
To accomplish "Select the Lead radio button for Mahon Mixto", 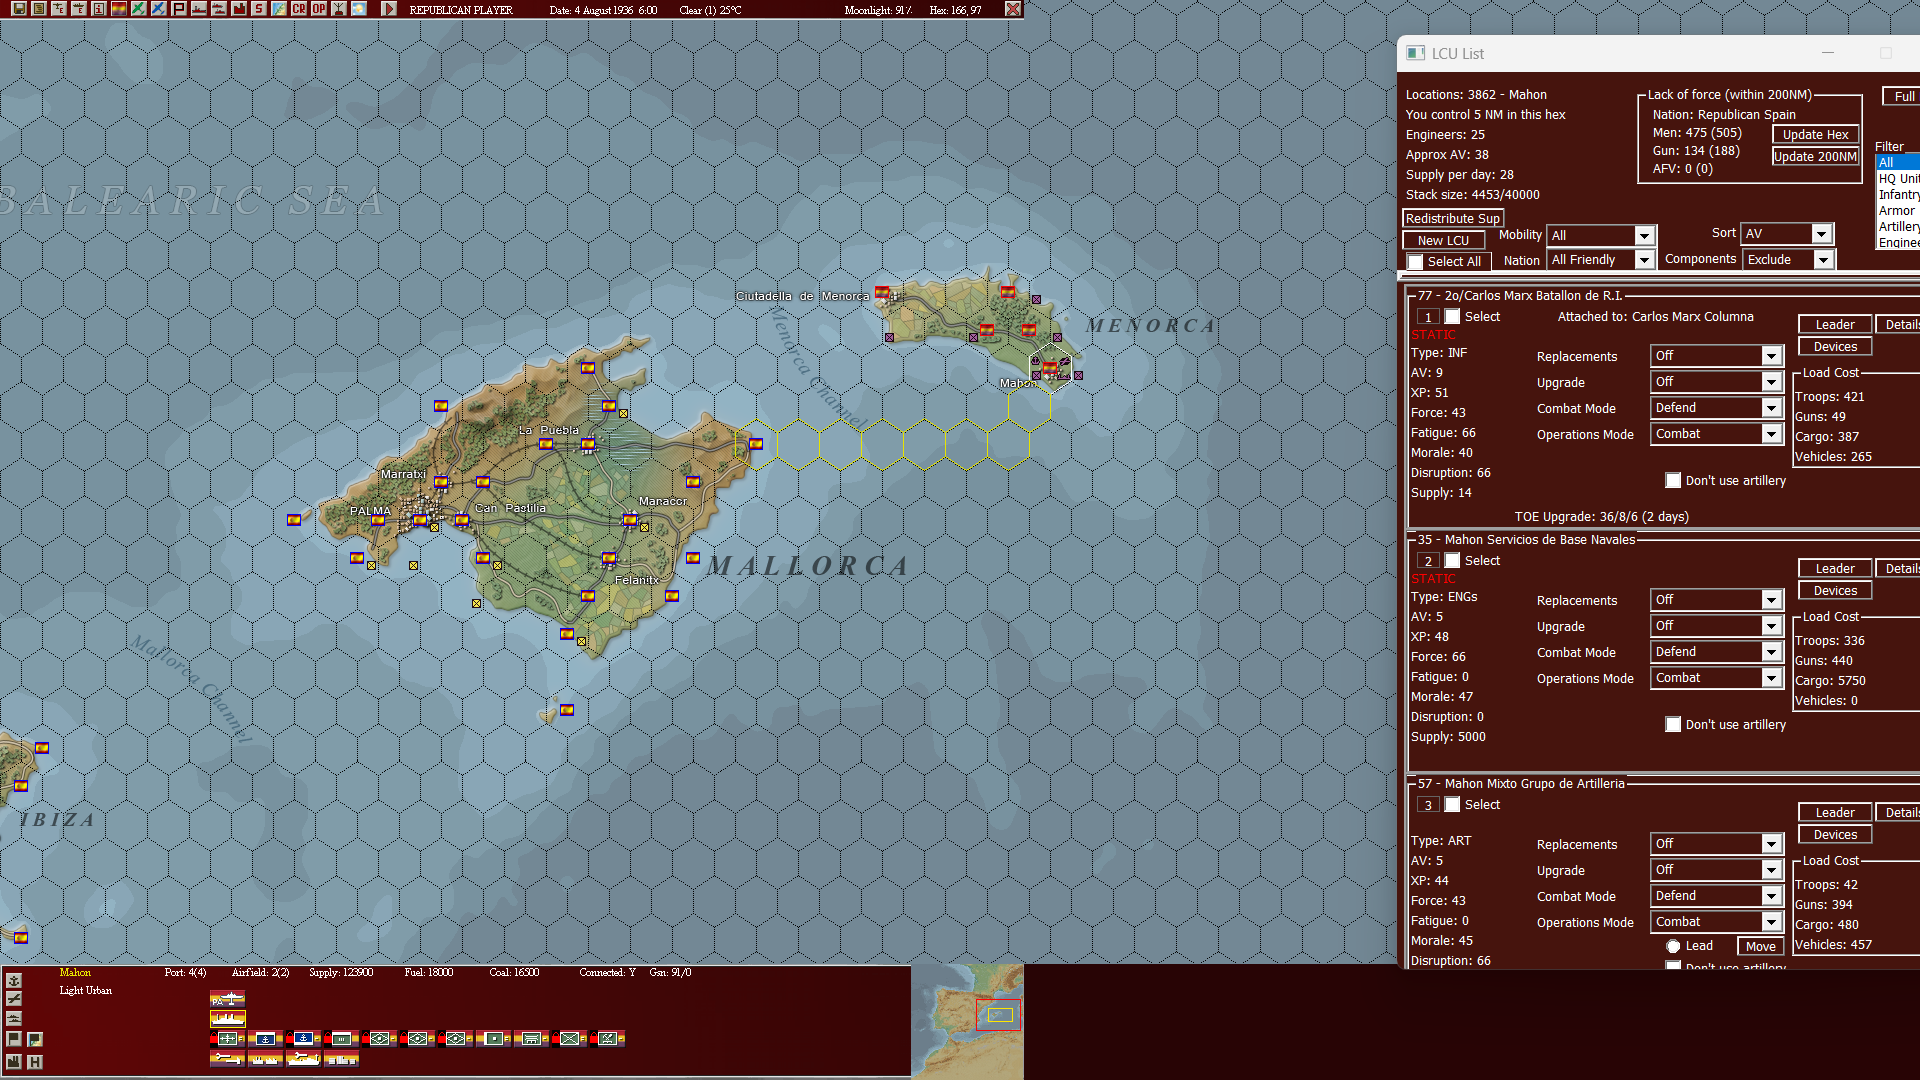I will (1673, 946).
